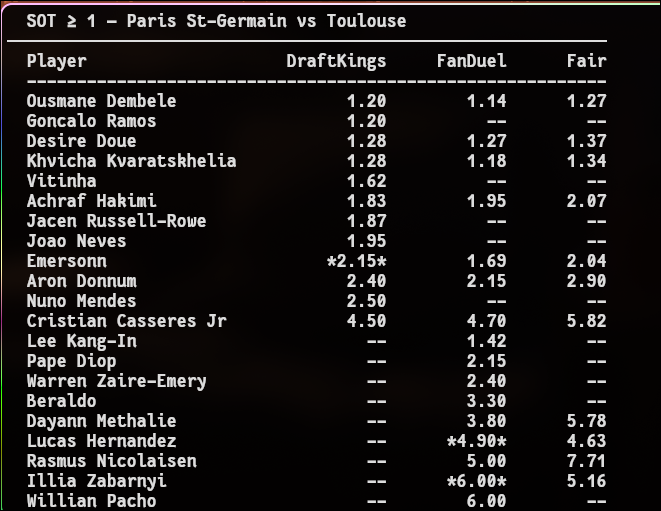Click Willian Pacho's FanDuel value 6.00

(486, 501)
